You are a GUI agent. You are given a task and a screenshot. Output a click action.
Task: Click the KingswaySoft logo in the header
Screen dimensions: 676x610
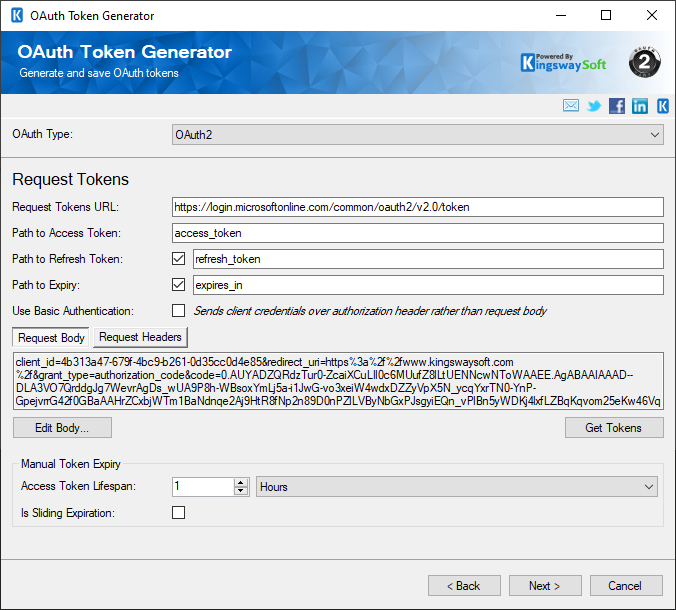coord(564,62)
